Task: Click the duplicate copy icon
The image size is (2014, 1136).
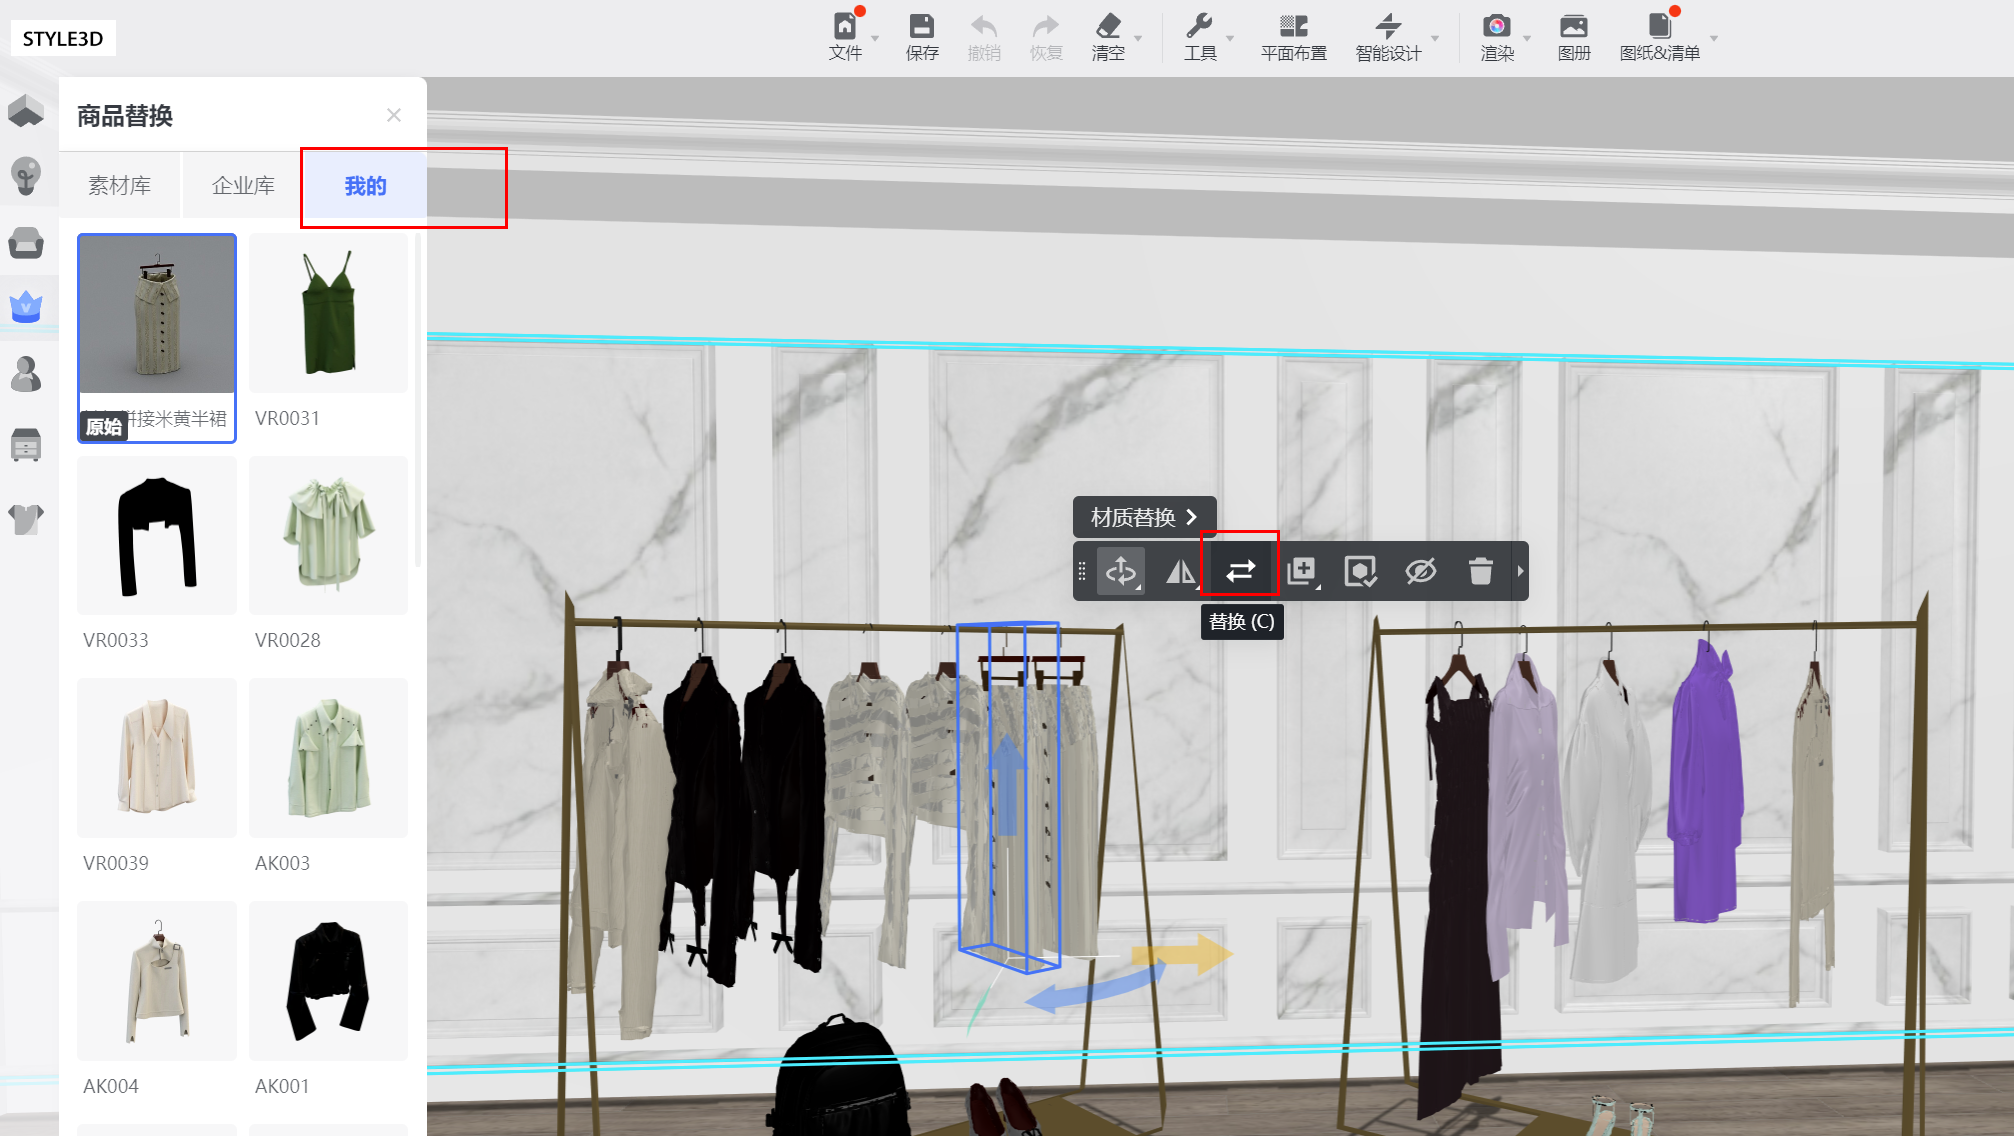Action: pyautogui.click(x=1301, y=571)
